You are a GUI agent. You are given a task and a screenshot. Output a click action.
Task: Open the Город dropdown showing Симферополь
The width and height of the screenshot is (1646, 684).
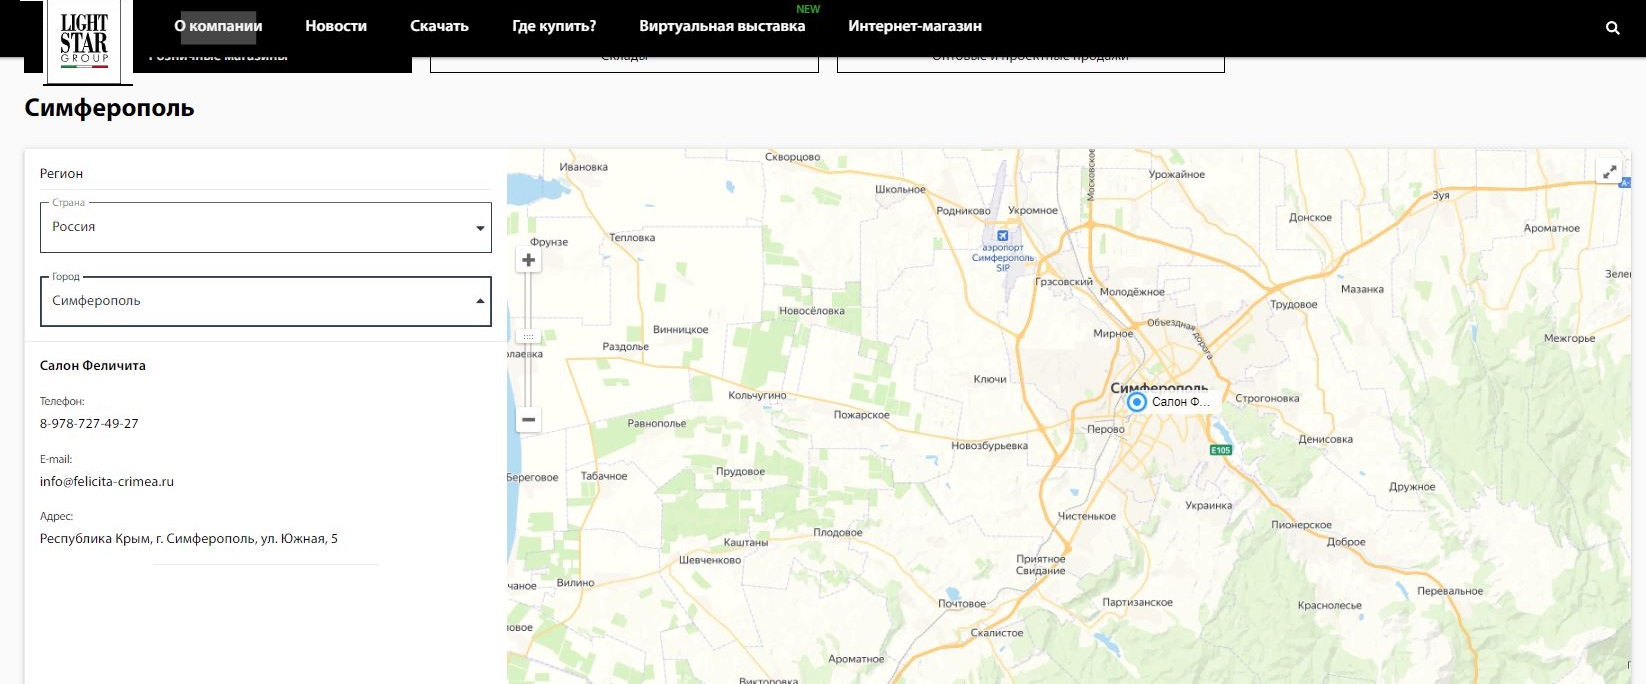[x=266, y=301]
